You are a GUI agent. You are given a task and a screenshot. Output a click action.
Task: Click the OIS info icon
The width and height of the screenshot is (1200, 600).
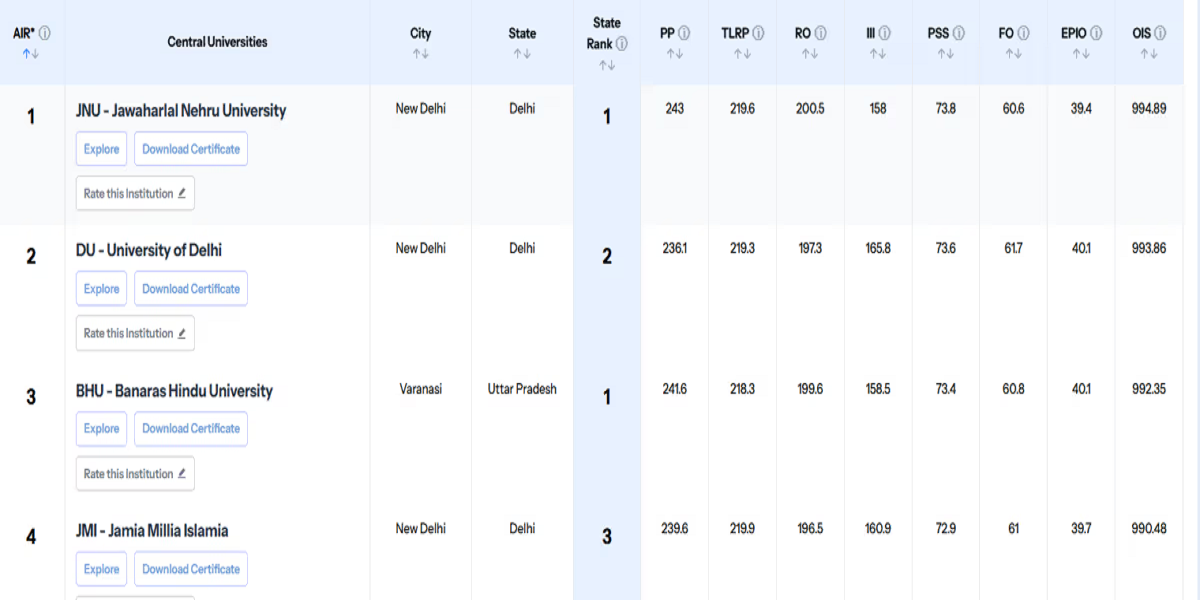1159,33
